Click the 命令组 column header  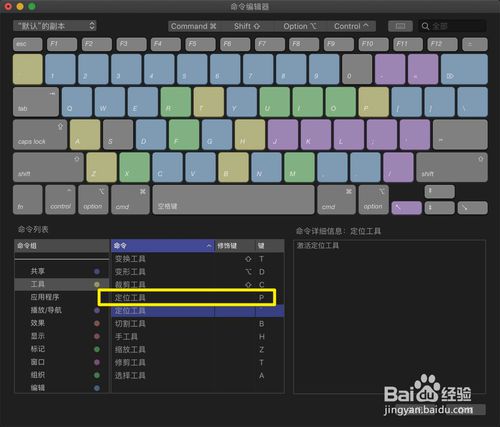point(62,246)
